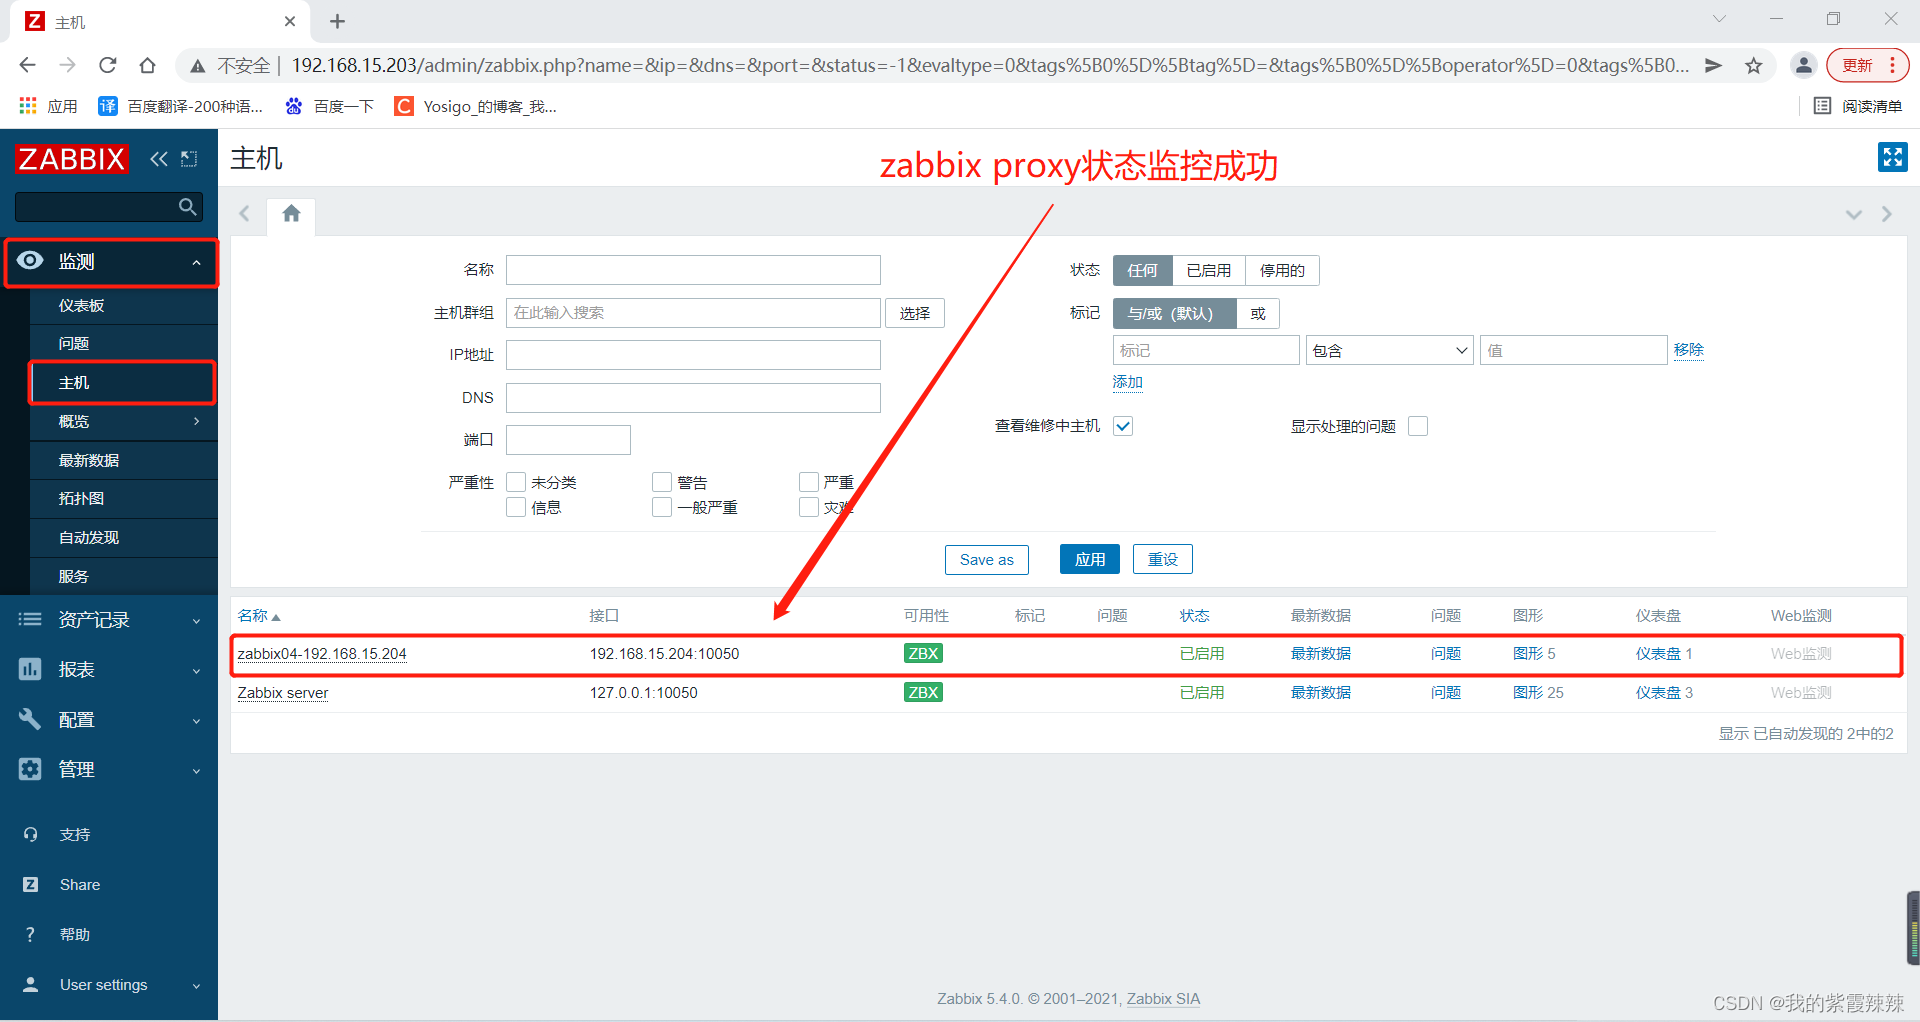The image size is (1920, 1022).
Task: Click the sidebar search magnifier icon
Action: coord(187,207)
